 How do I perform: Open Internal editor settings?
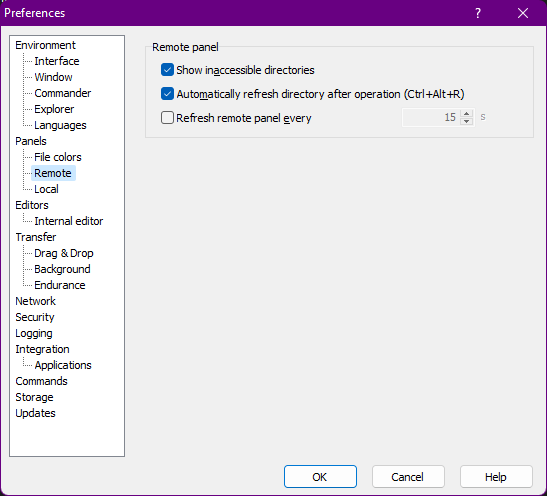(68, 221)
